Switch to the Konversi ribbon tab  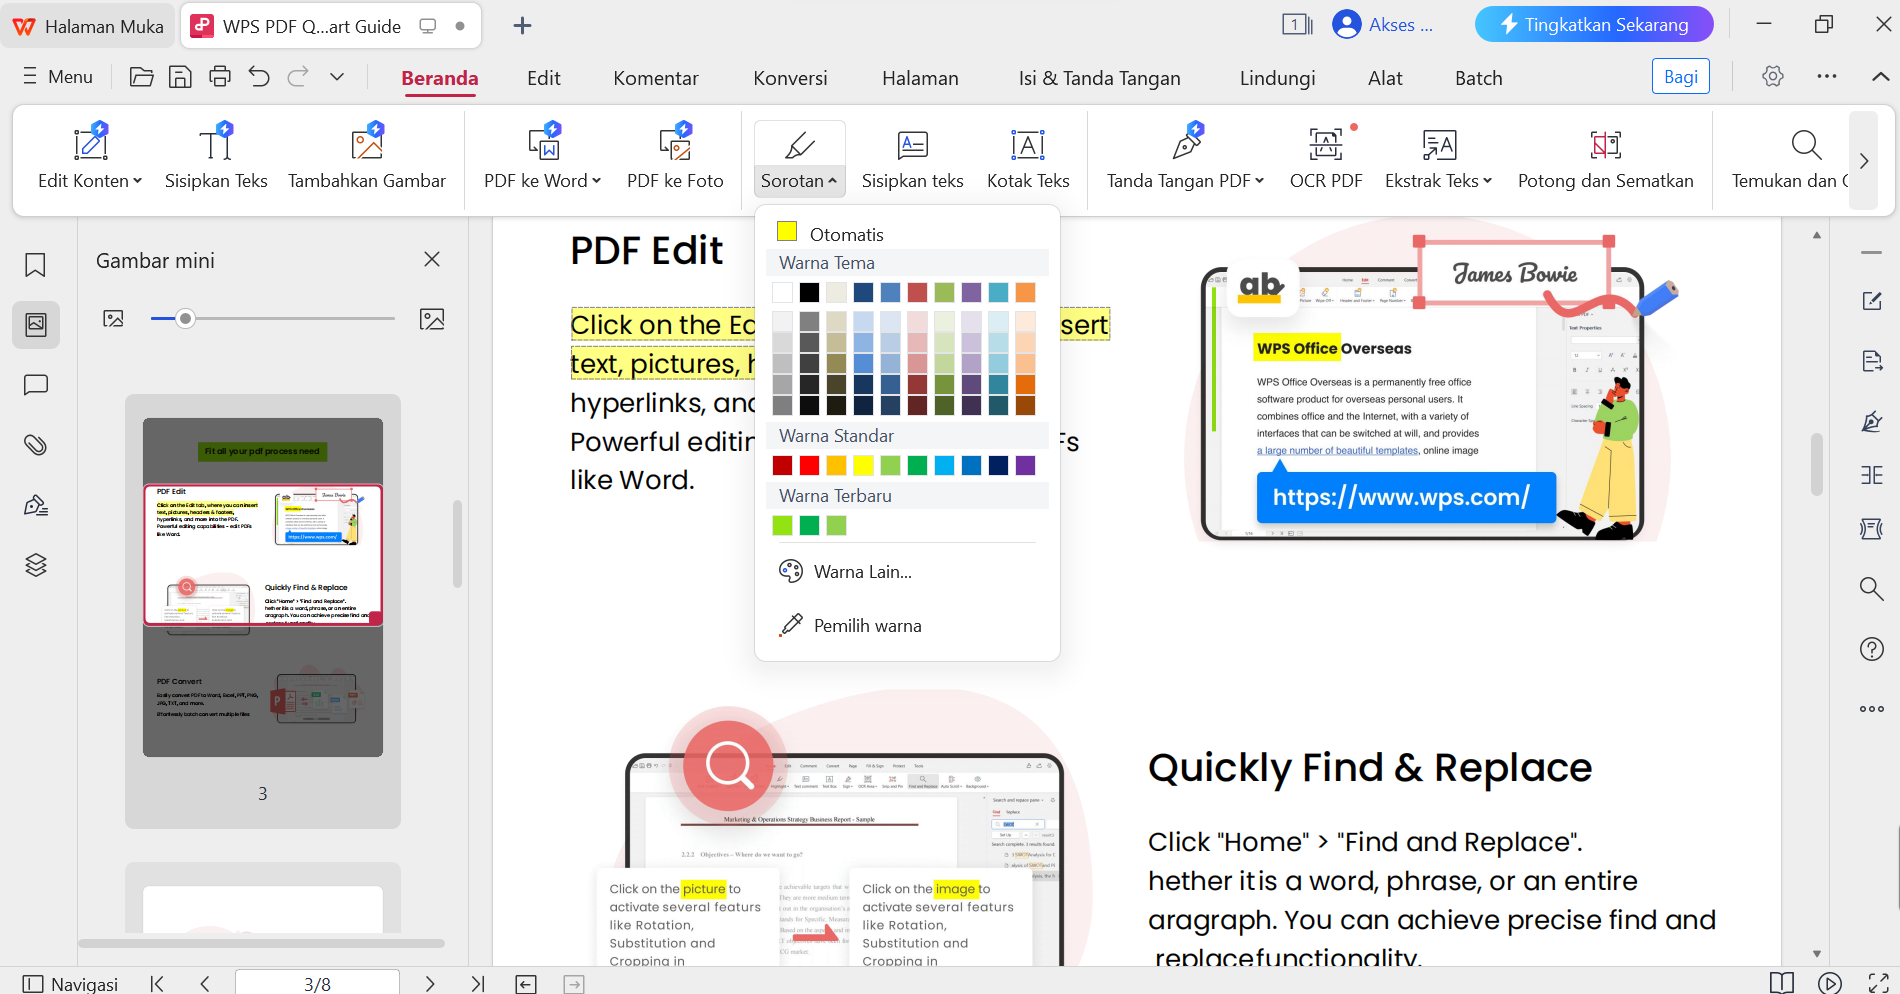tap(790, 77)
